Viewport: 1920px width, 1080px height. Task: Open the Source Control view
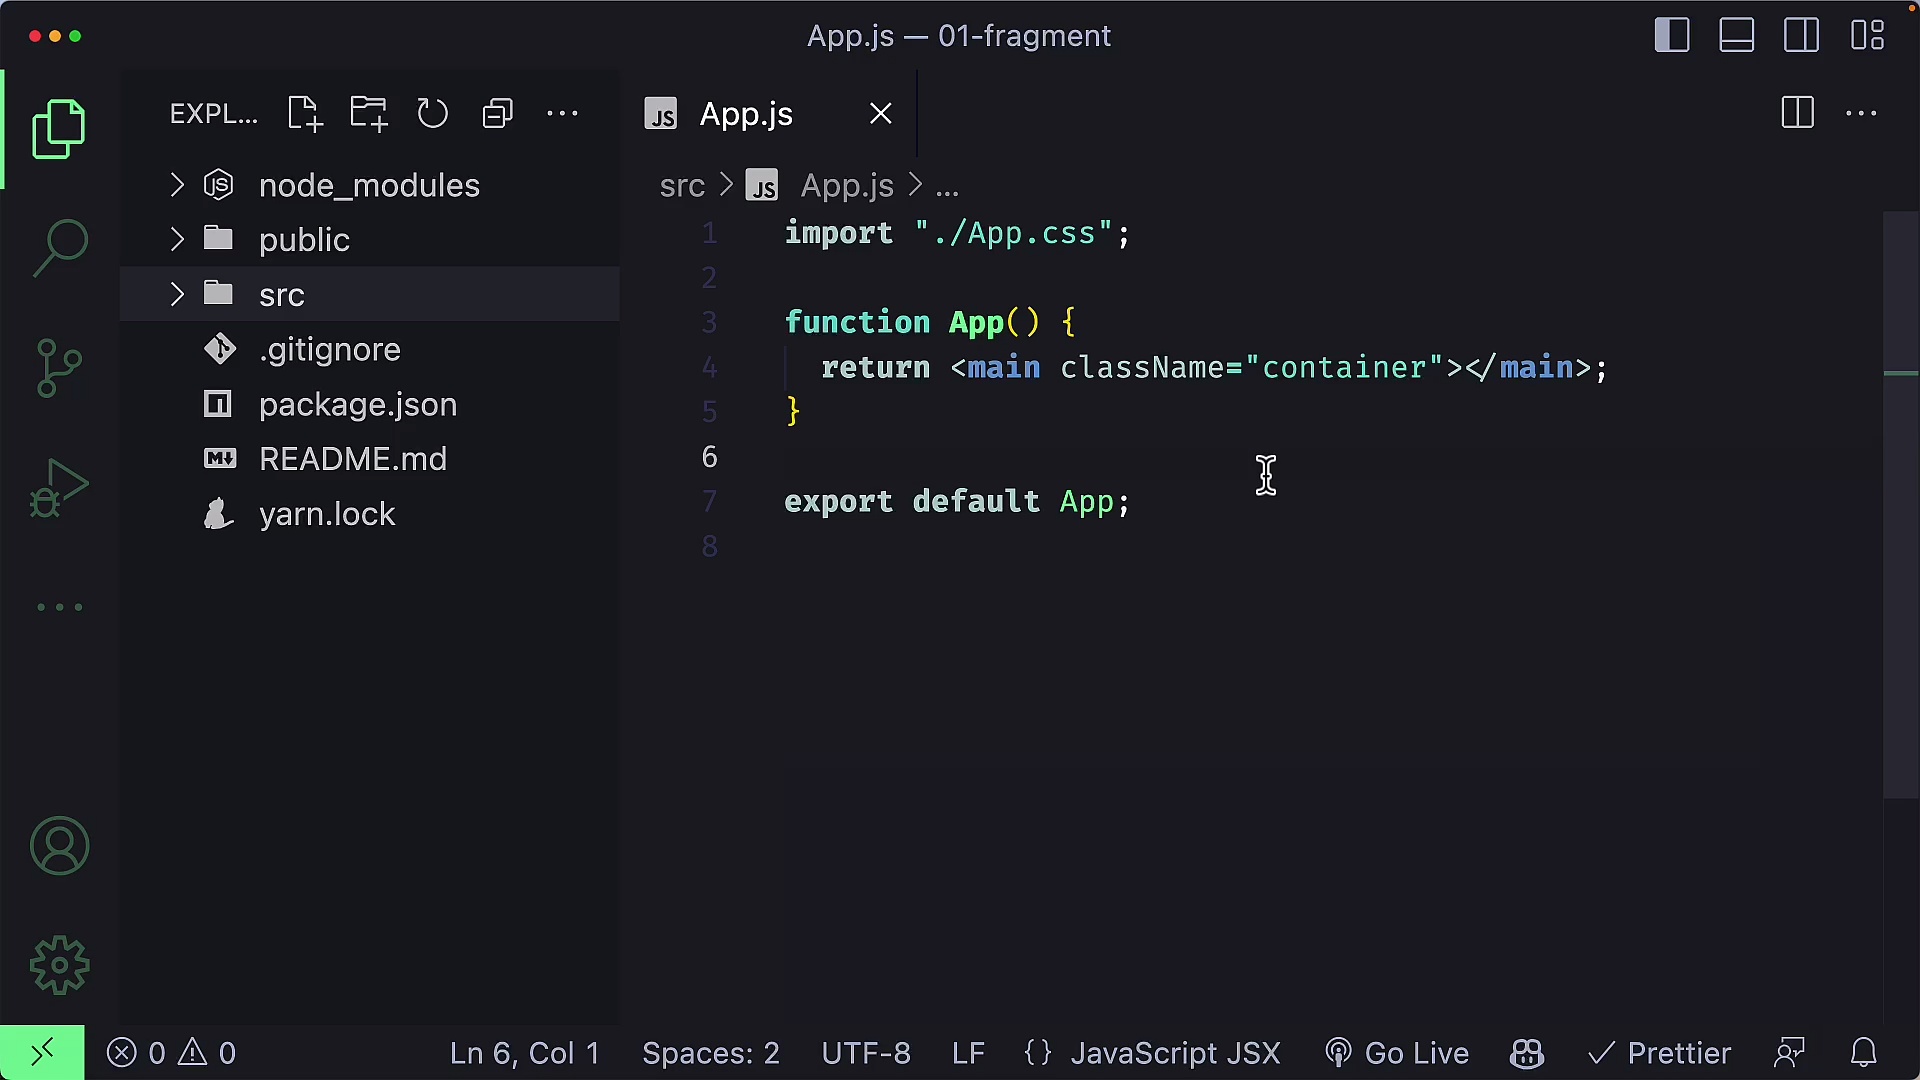pyautogui.click(x=60, y=368)
